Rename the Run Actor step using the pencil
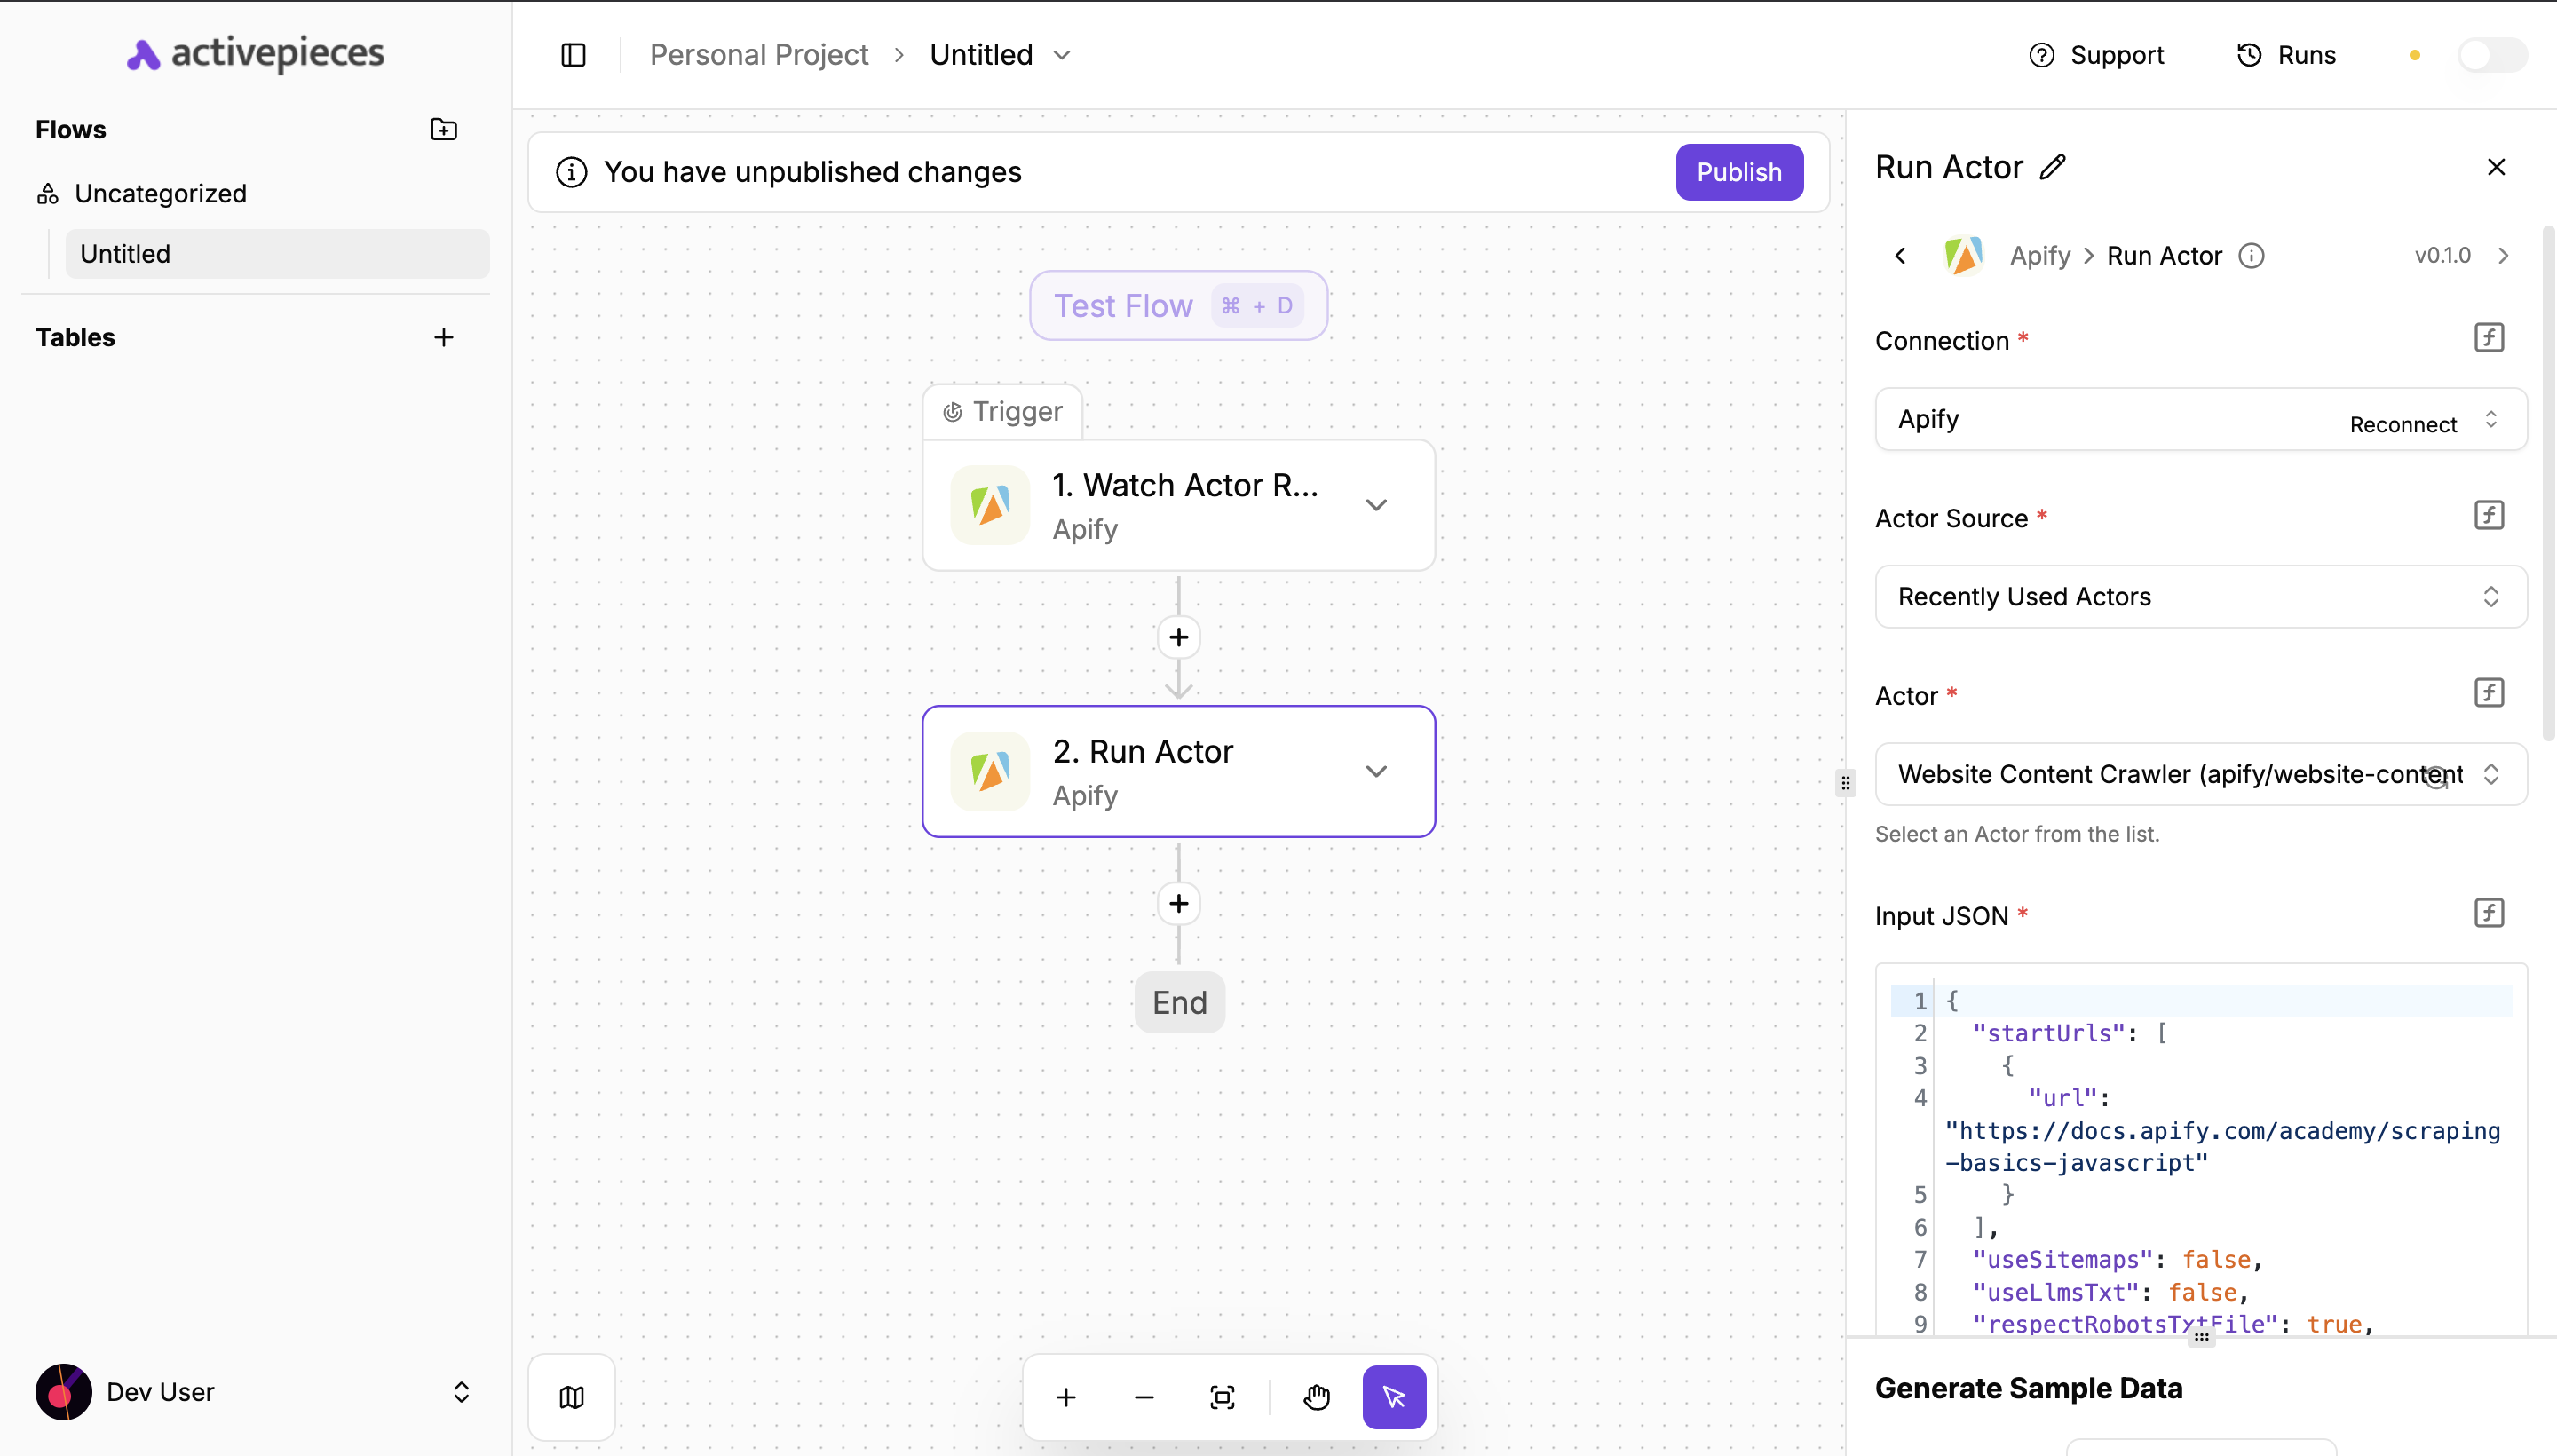This screenshot has height=1456, width=2557. point(2052,167)
